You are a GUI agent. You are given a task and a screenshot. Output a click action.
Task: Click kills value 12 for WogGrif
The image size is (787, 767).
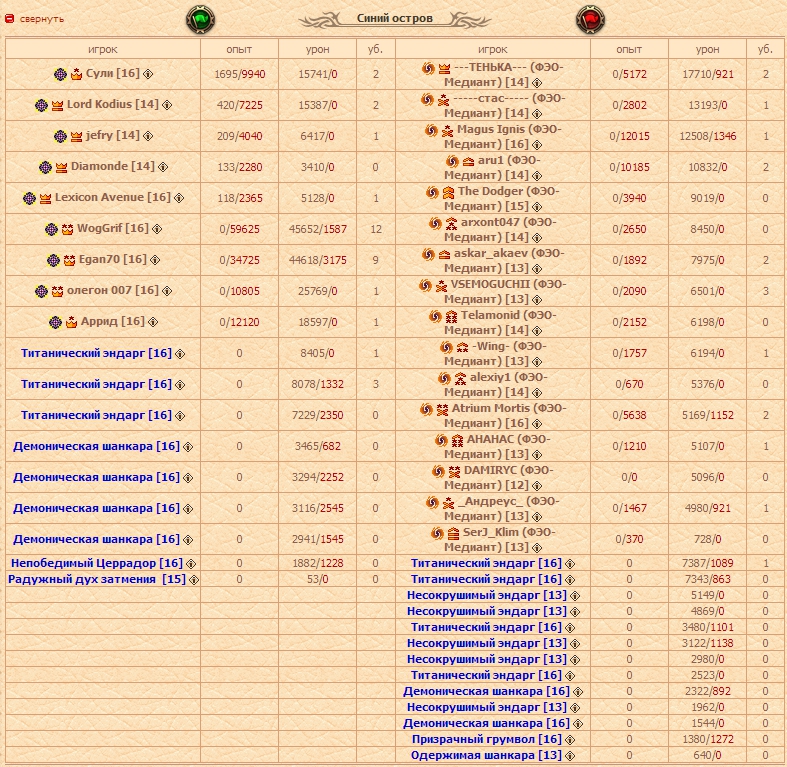tap(376, 229)
